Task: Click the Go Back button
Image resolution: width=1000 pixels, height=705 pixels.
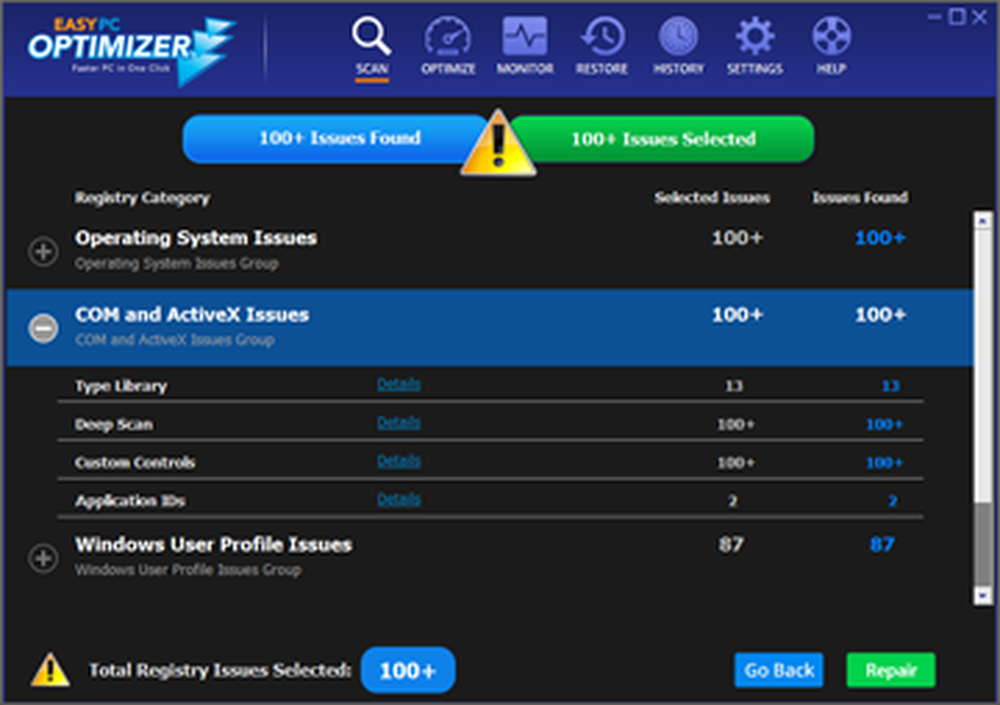Action: [779, 670]
